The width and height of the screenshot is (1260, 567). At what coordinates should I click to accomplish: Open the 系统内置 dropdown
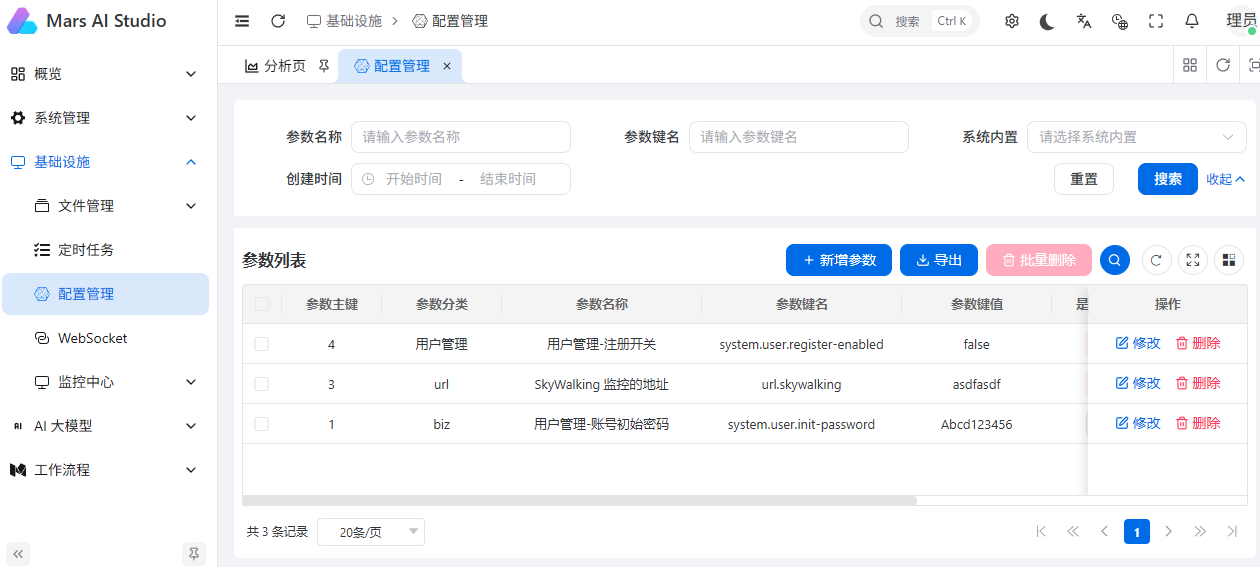(1137, 137)
